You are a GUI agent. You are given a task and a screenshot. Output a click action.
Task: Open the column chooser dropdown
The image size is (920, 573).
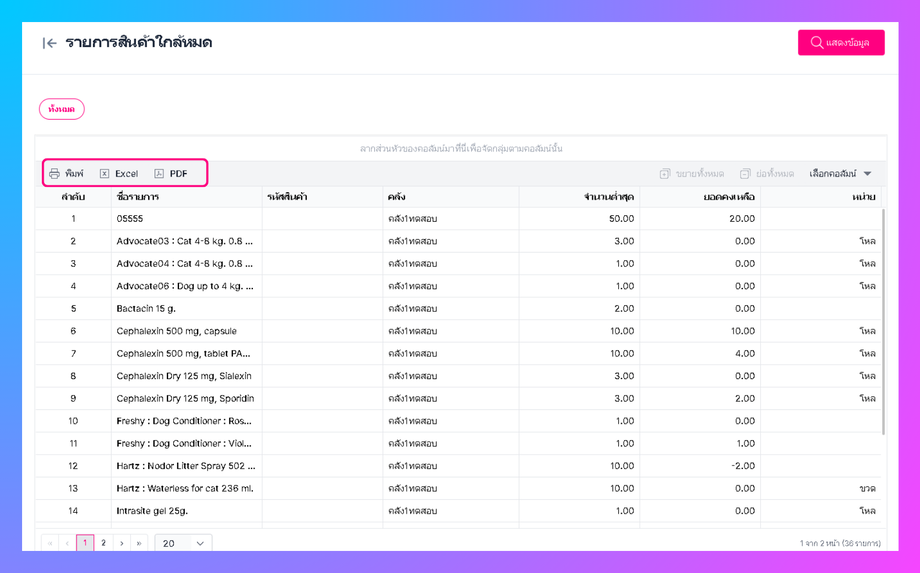pyautogui.click(x=840, y=174)
